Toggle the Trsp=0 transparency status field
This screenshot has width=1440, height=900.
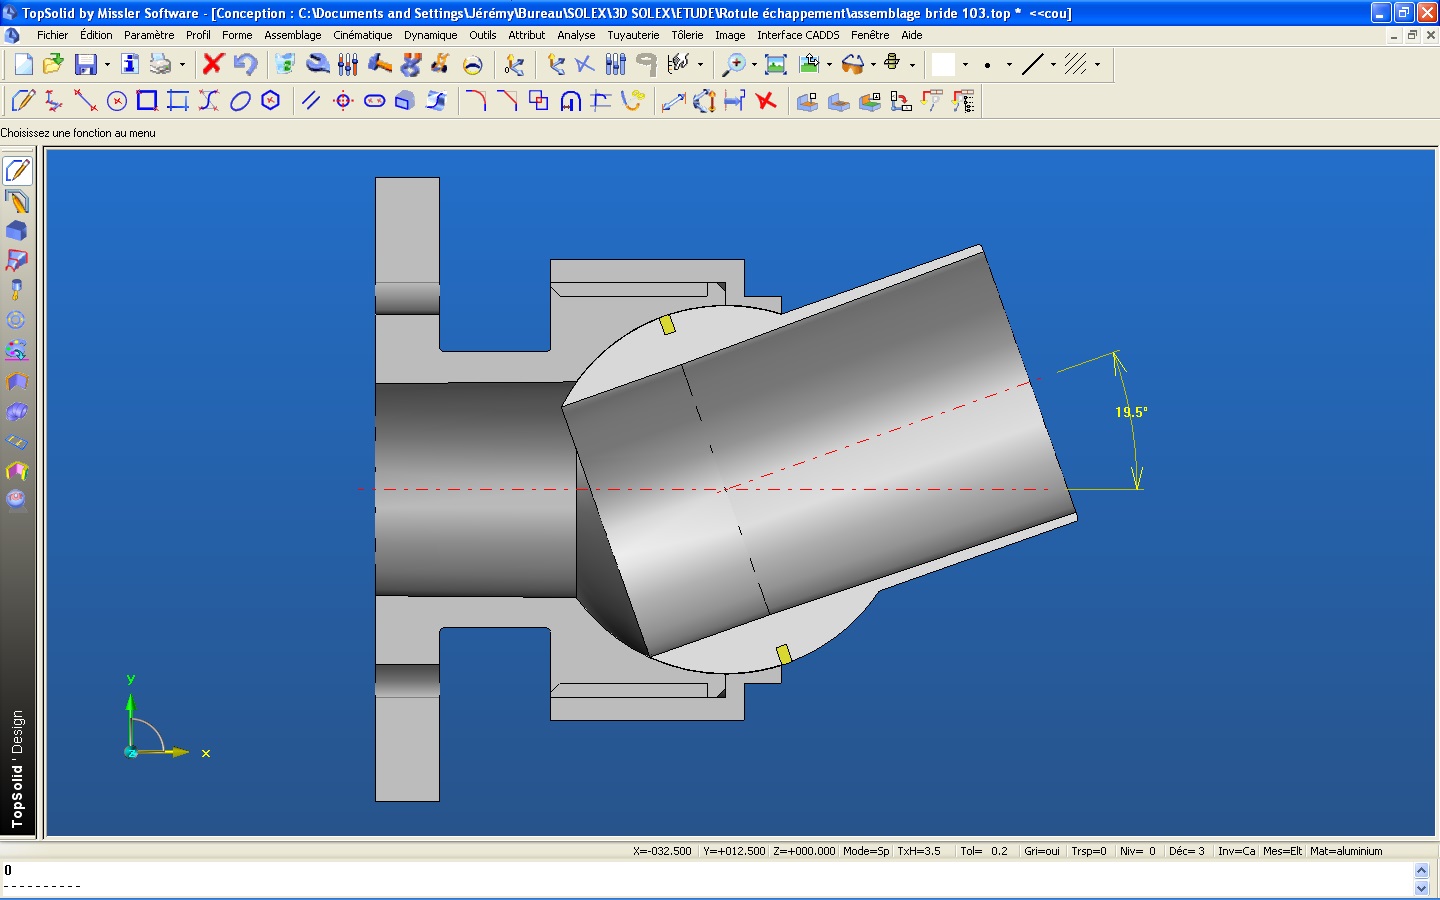click(x=1088, y=851)
